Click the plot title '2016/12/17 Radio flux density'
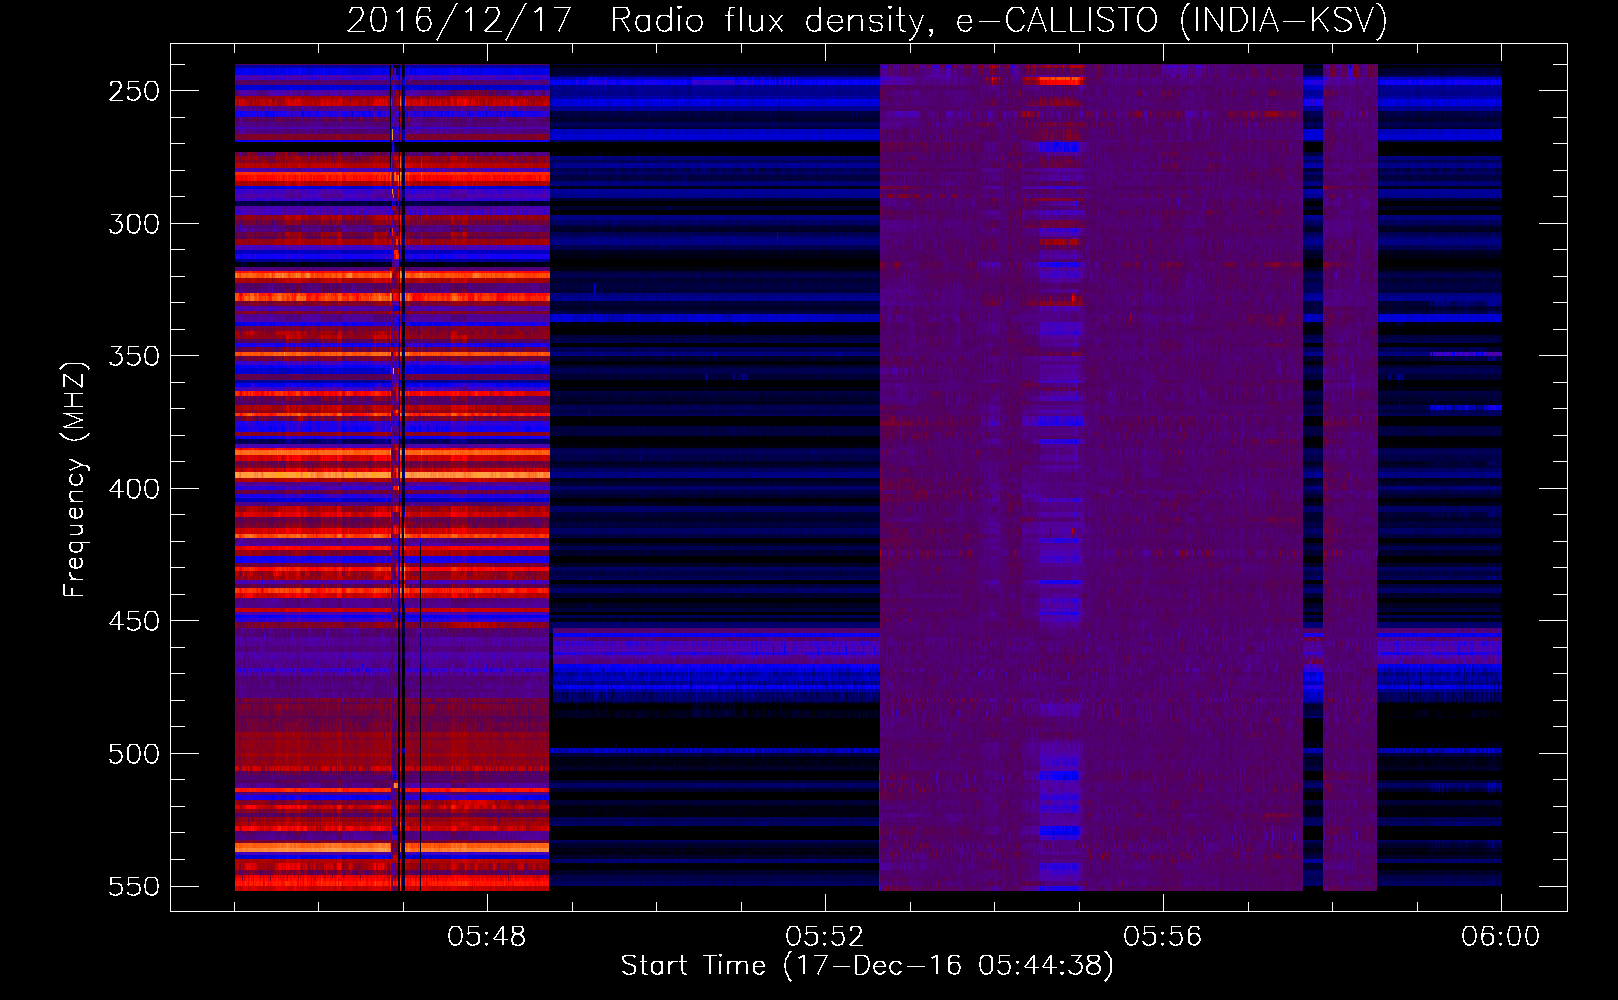 coord(867,21)
